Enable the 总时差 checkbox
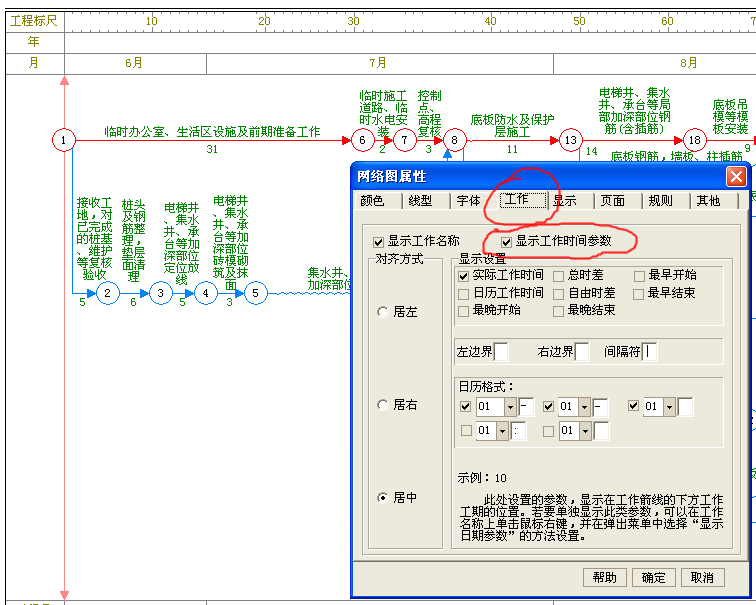The image size is (756, 605). 559,275
